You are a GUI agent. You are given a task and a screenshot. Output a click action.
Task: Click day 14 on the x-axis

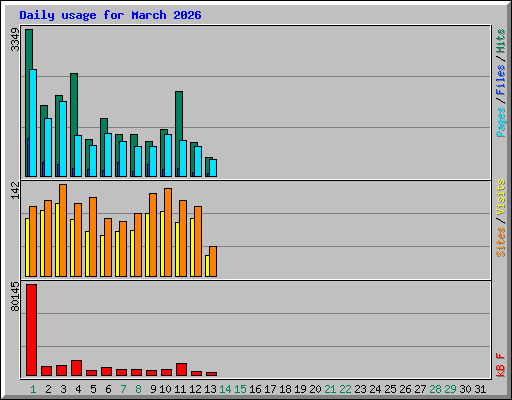225,389
